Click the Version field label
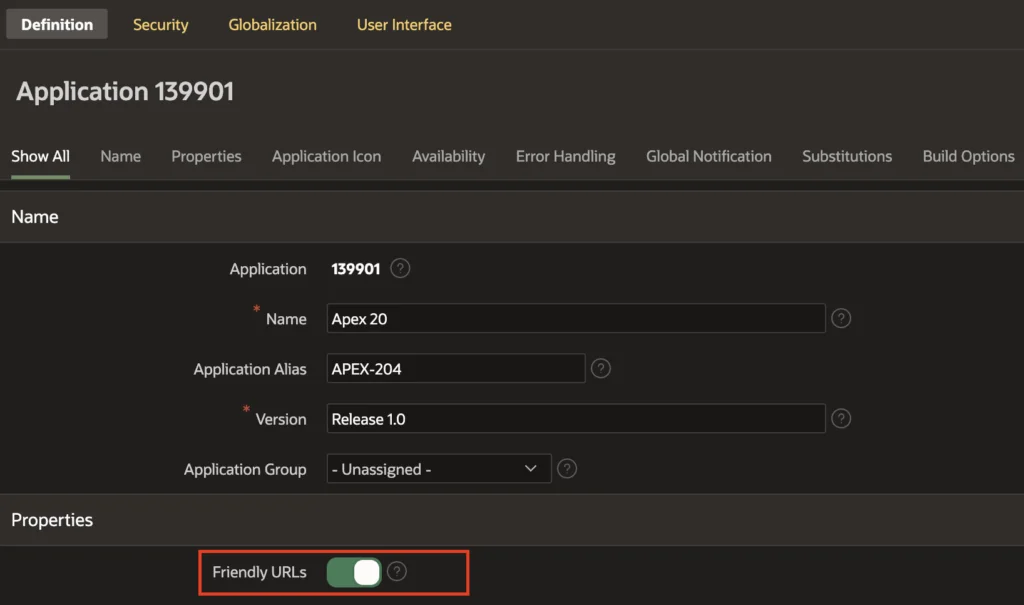Viewport: 1024px width, 605px height. pyautogui.click(x=281, y=419)
